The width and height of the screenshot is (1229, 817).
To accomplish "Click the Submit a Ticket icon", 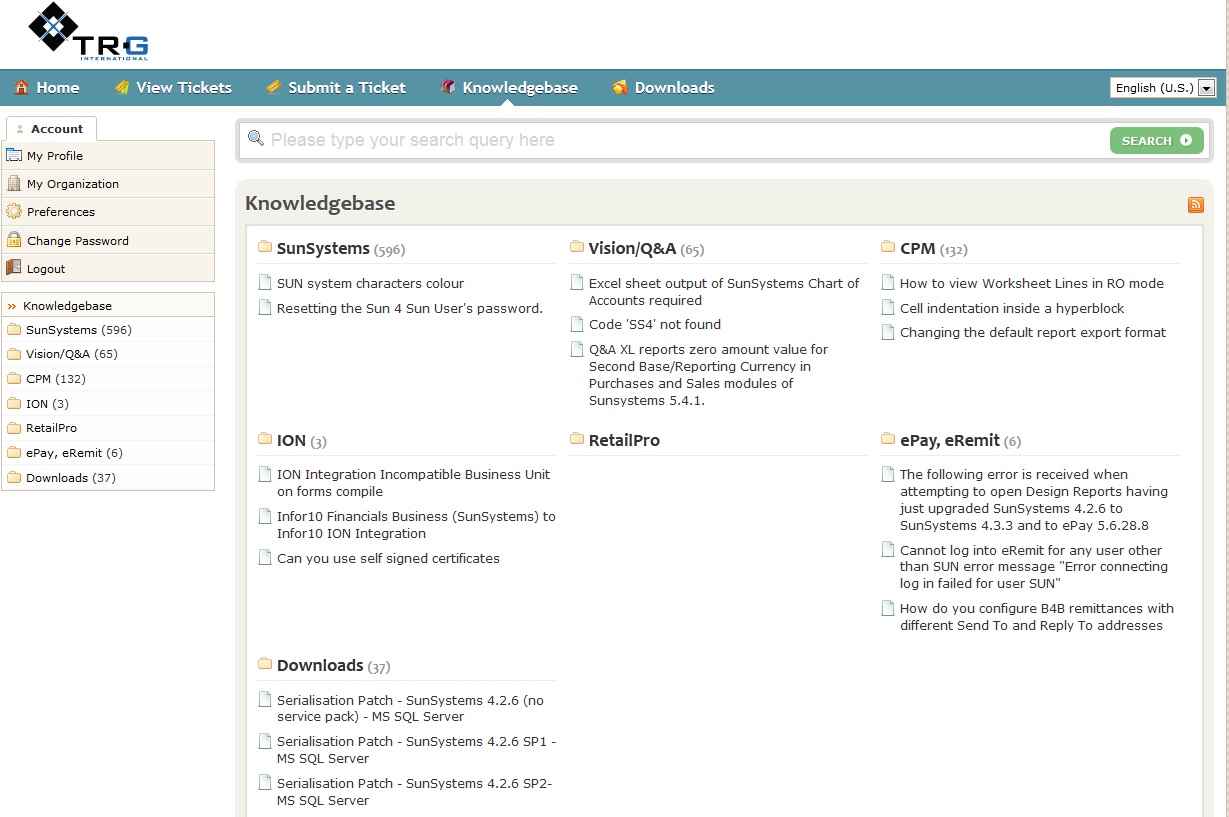I will [x=274, y=88].
